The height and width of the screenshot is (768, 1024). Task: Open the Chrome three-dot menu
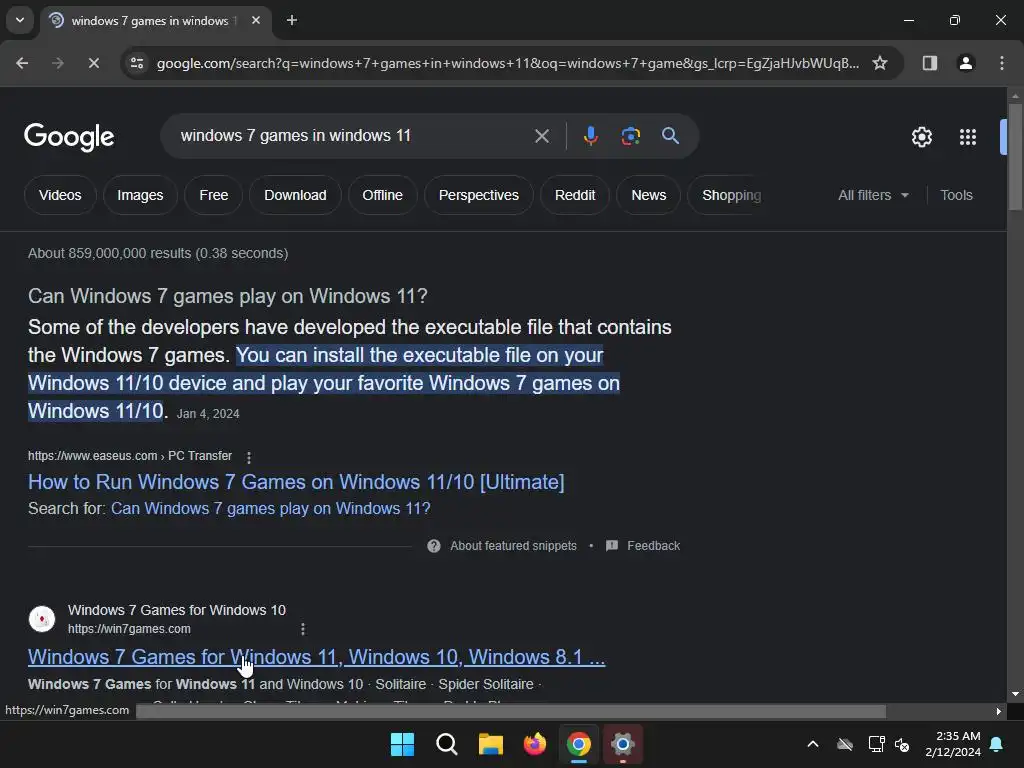click(x=1001, y=63)
